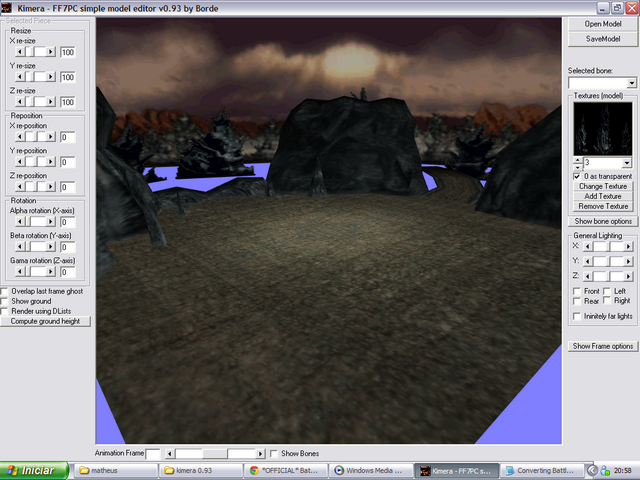Click right arrow of Beta rotation scrollbar
The image size is (640, 480).
(x=51, y=247)
